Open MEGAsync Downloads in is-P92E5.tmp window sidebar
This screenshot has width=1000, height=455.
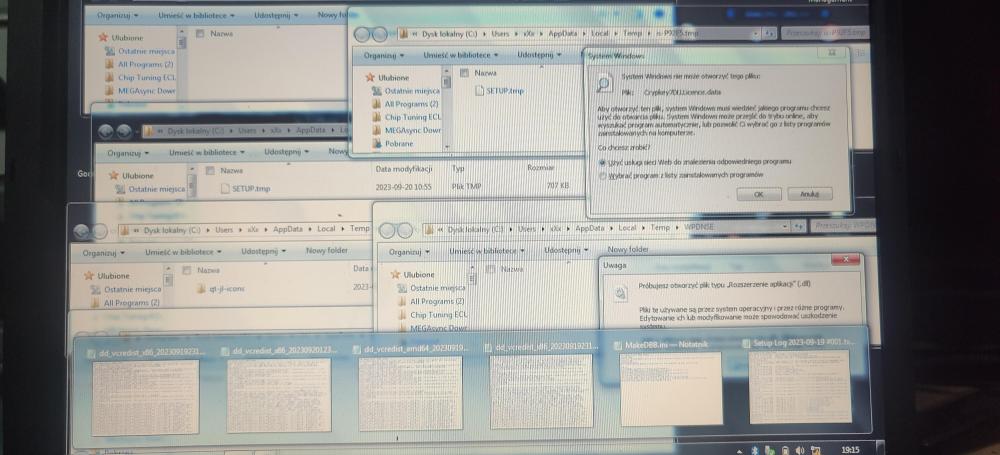click(411, 130)
